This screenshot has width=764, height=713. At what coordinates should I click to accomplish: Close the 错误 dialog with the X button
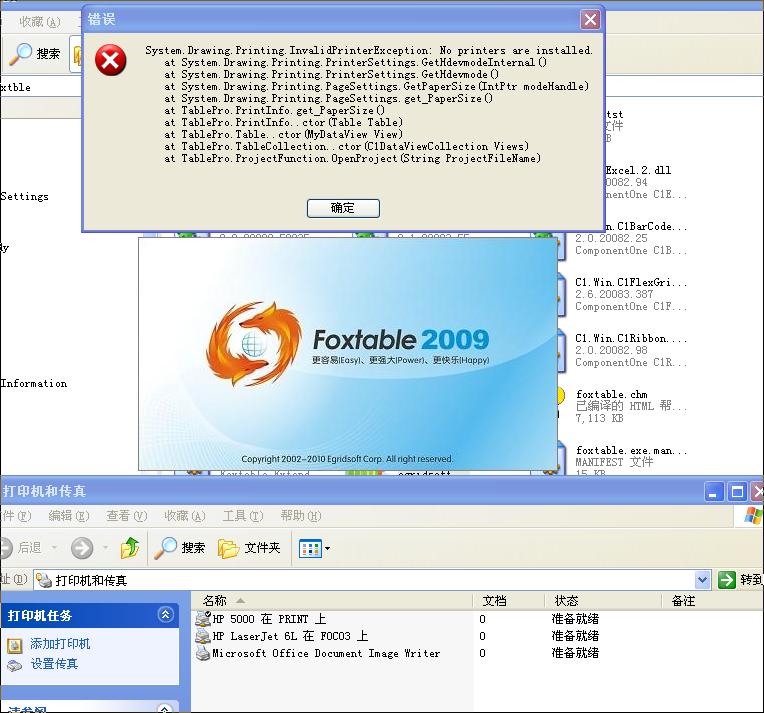(590, 19)
